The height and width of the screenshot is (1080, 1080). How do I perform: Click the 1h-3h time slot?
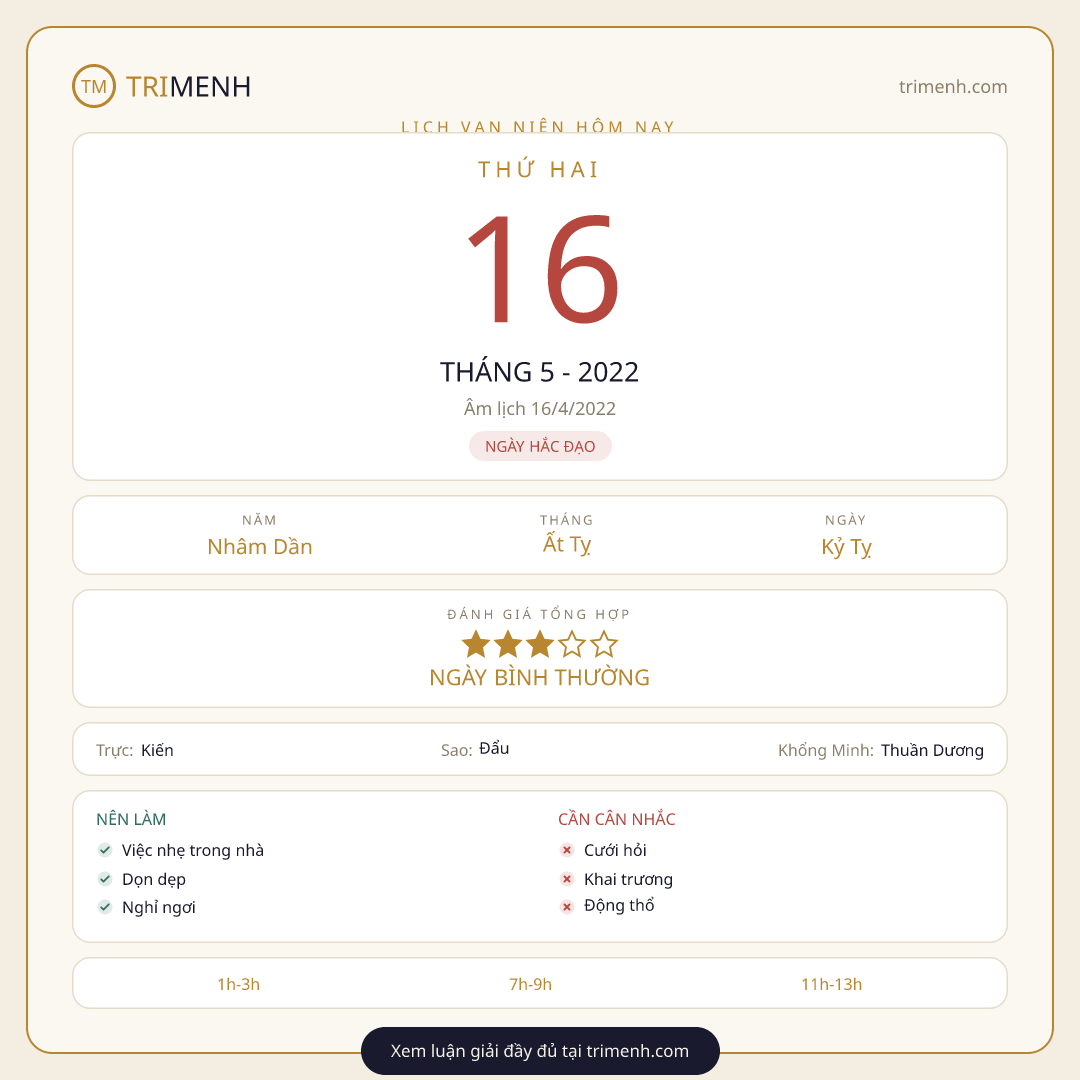(x=238, y=984)
